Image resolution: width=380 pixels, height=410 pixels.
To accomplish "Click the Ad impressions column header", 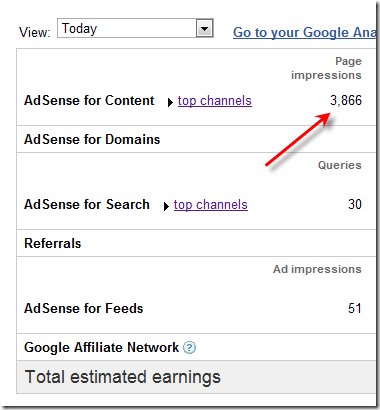I will pyautogui.click(x=317, y=269).
